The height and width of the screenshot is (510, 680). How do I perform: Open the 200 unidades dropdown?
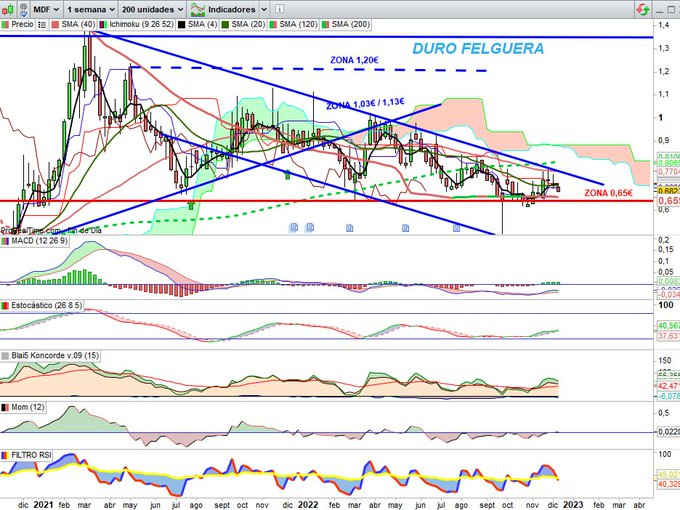152,9
